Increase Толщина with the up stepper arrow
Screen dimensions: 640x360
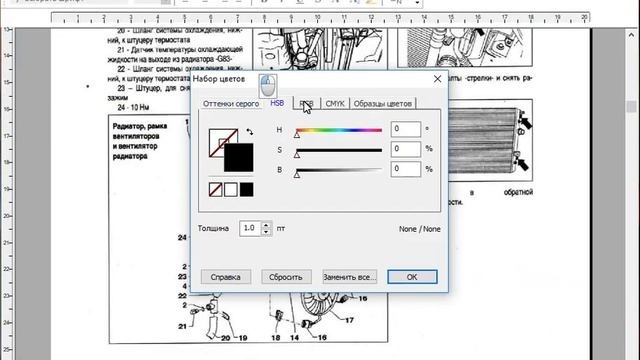(266, 225)
